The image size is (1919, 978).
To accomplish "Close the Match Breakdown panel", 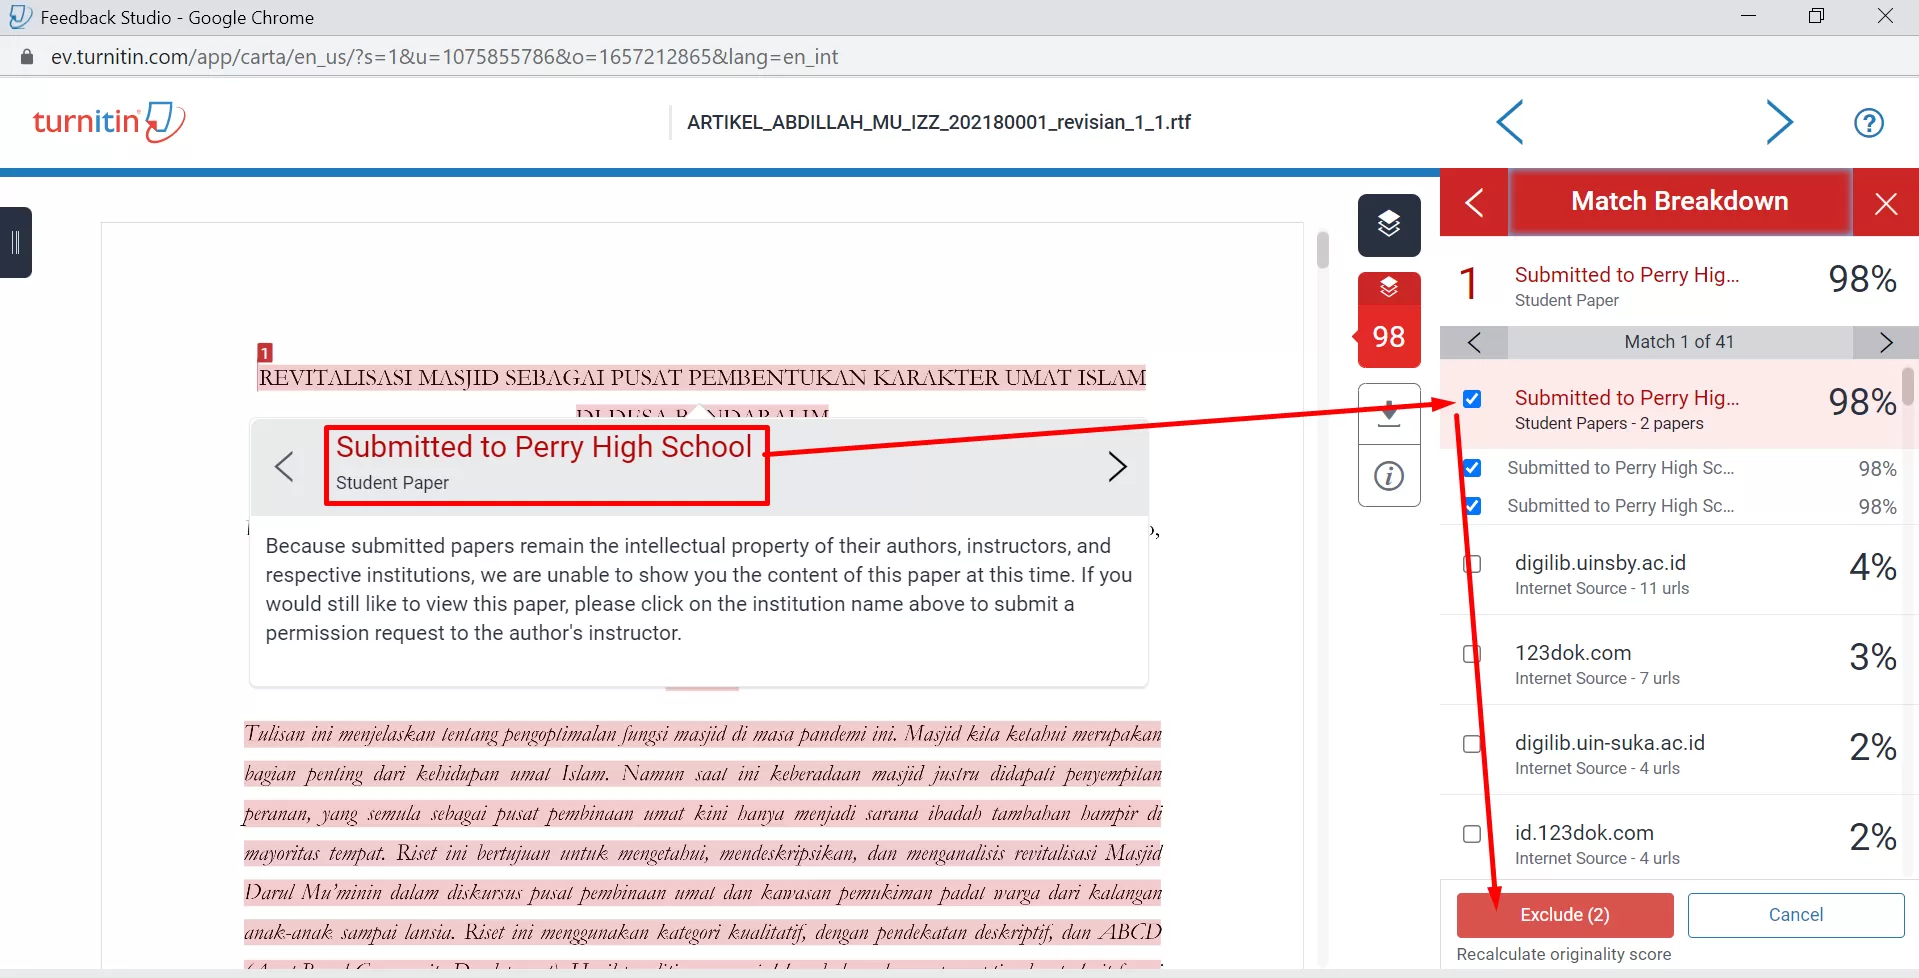I will click(1886, 202).
